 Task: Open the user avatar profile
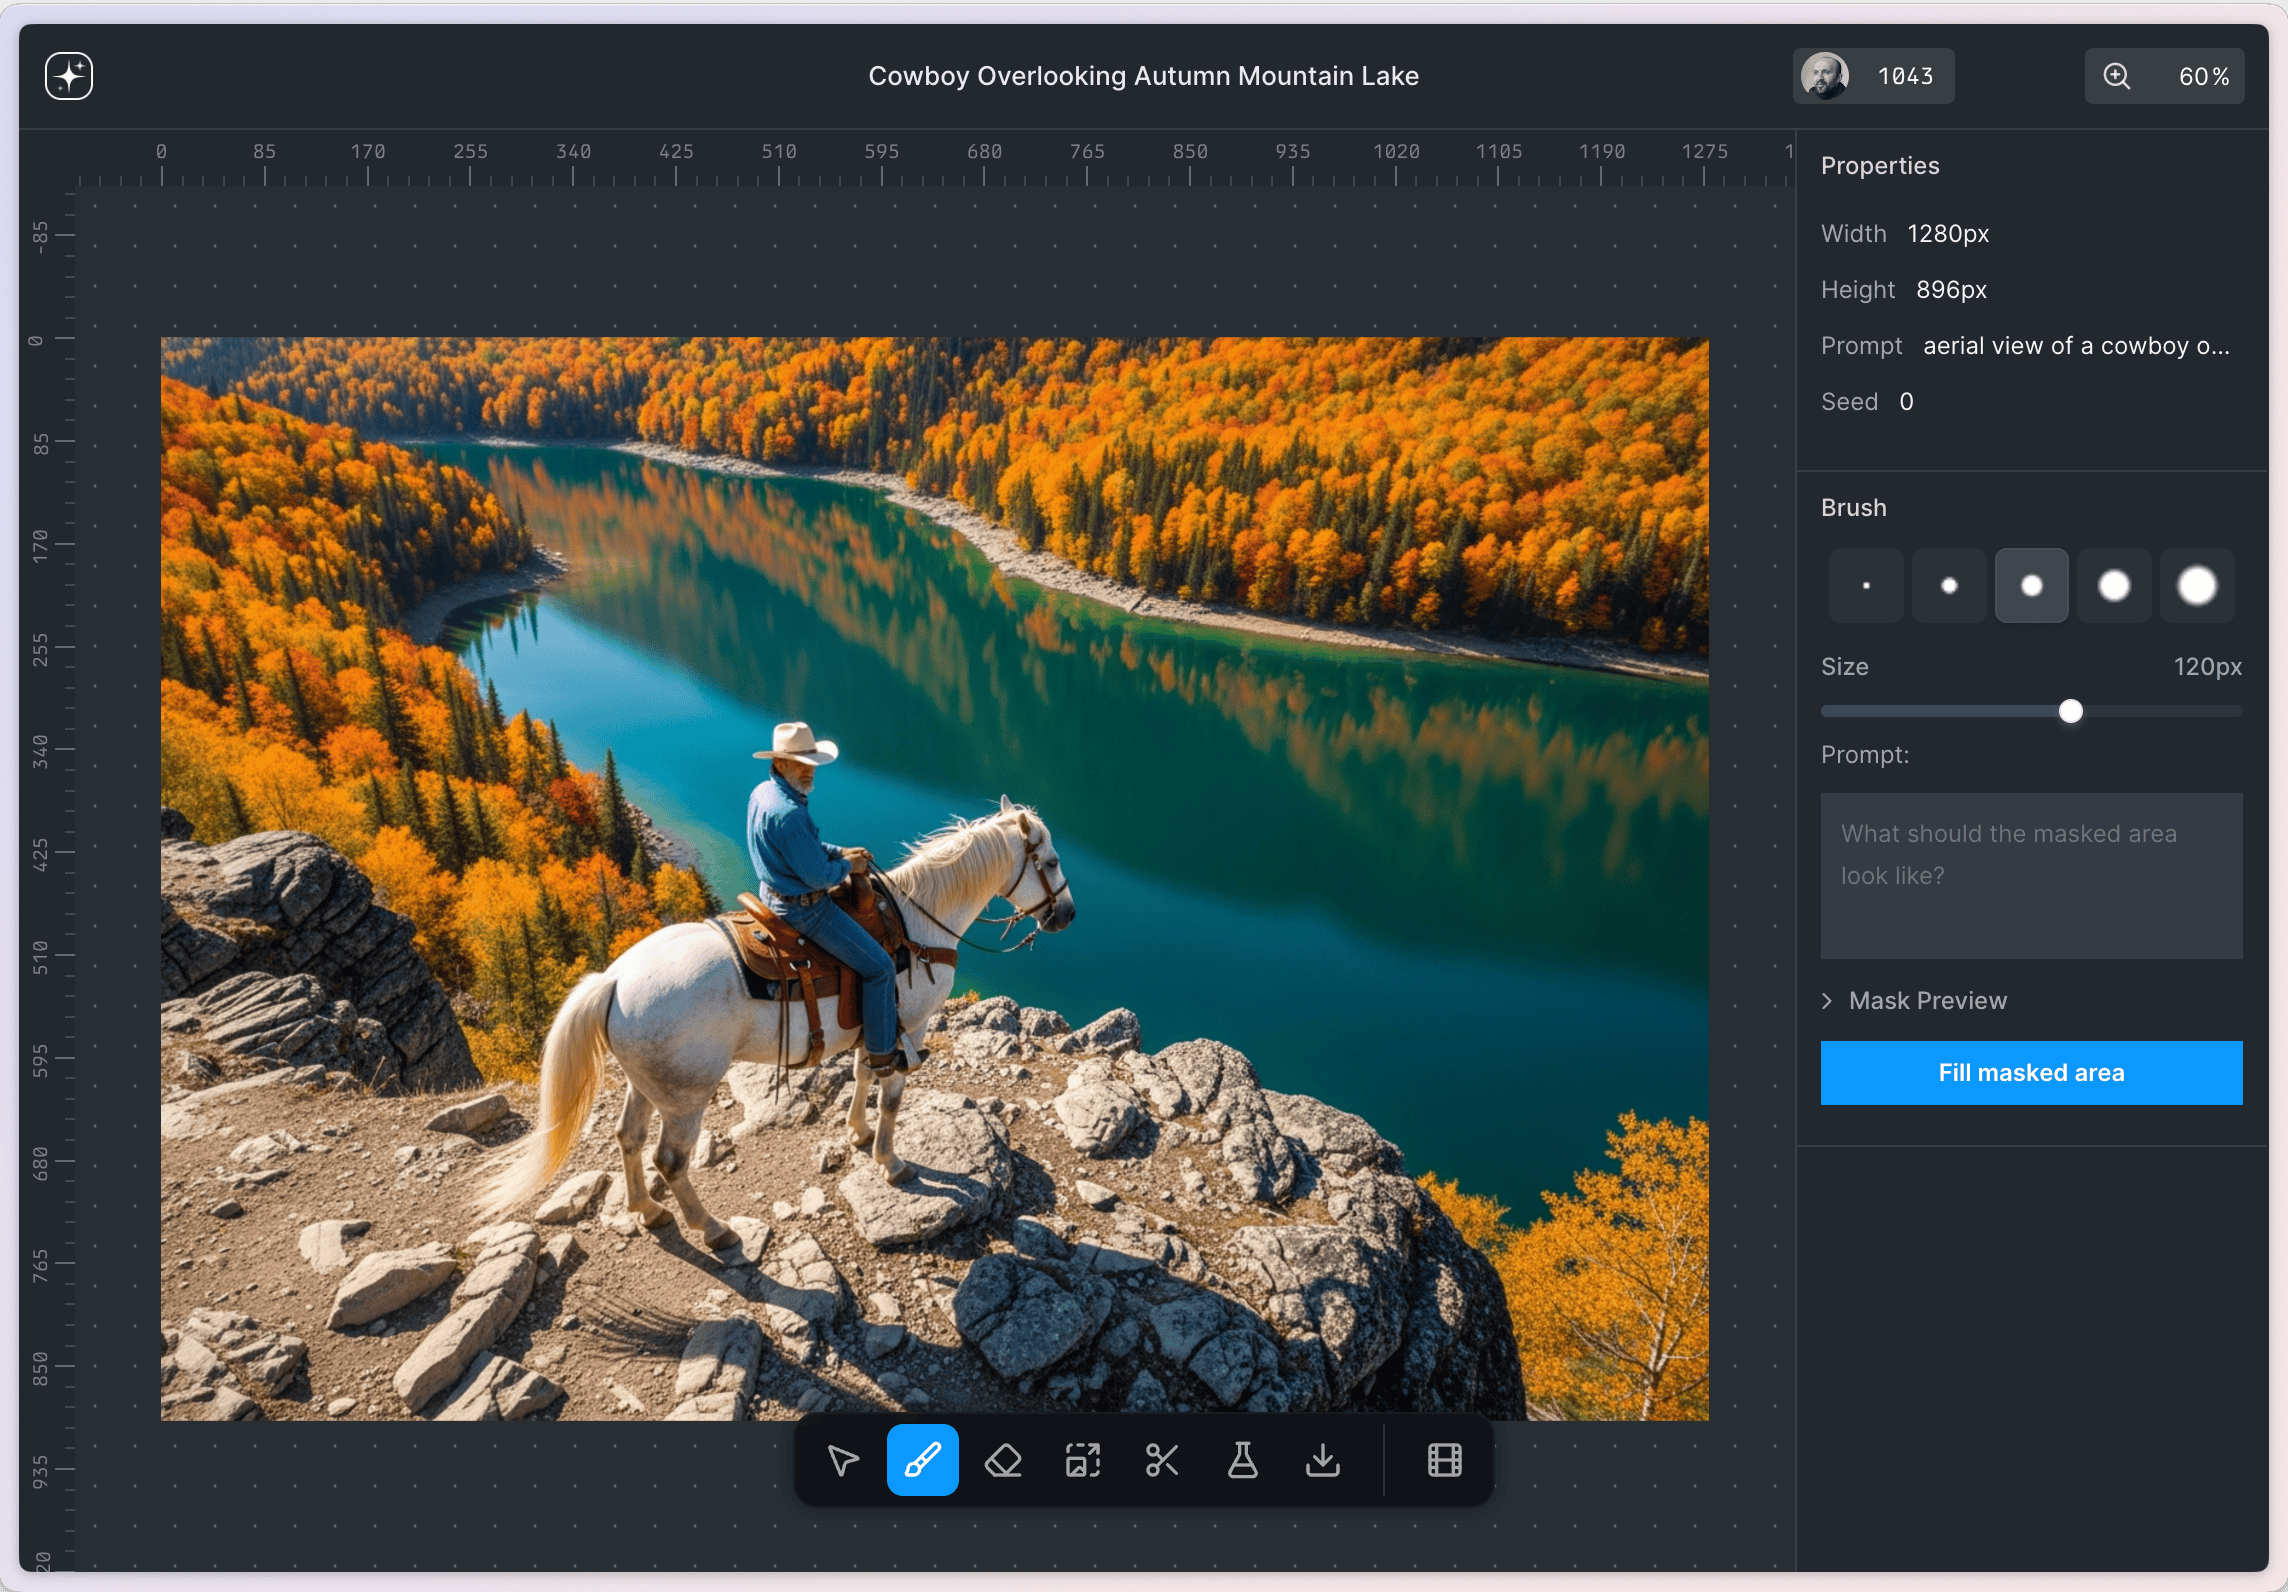click(1824, 76)
